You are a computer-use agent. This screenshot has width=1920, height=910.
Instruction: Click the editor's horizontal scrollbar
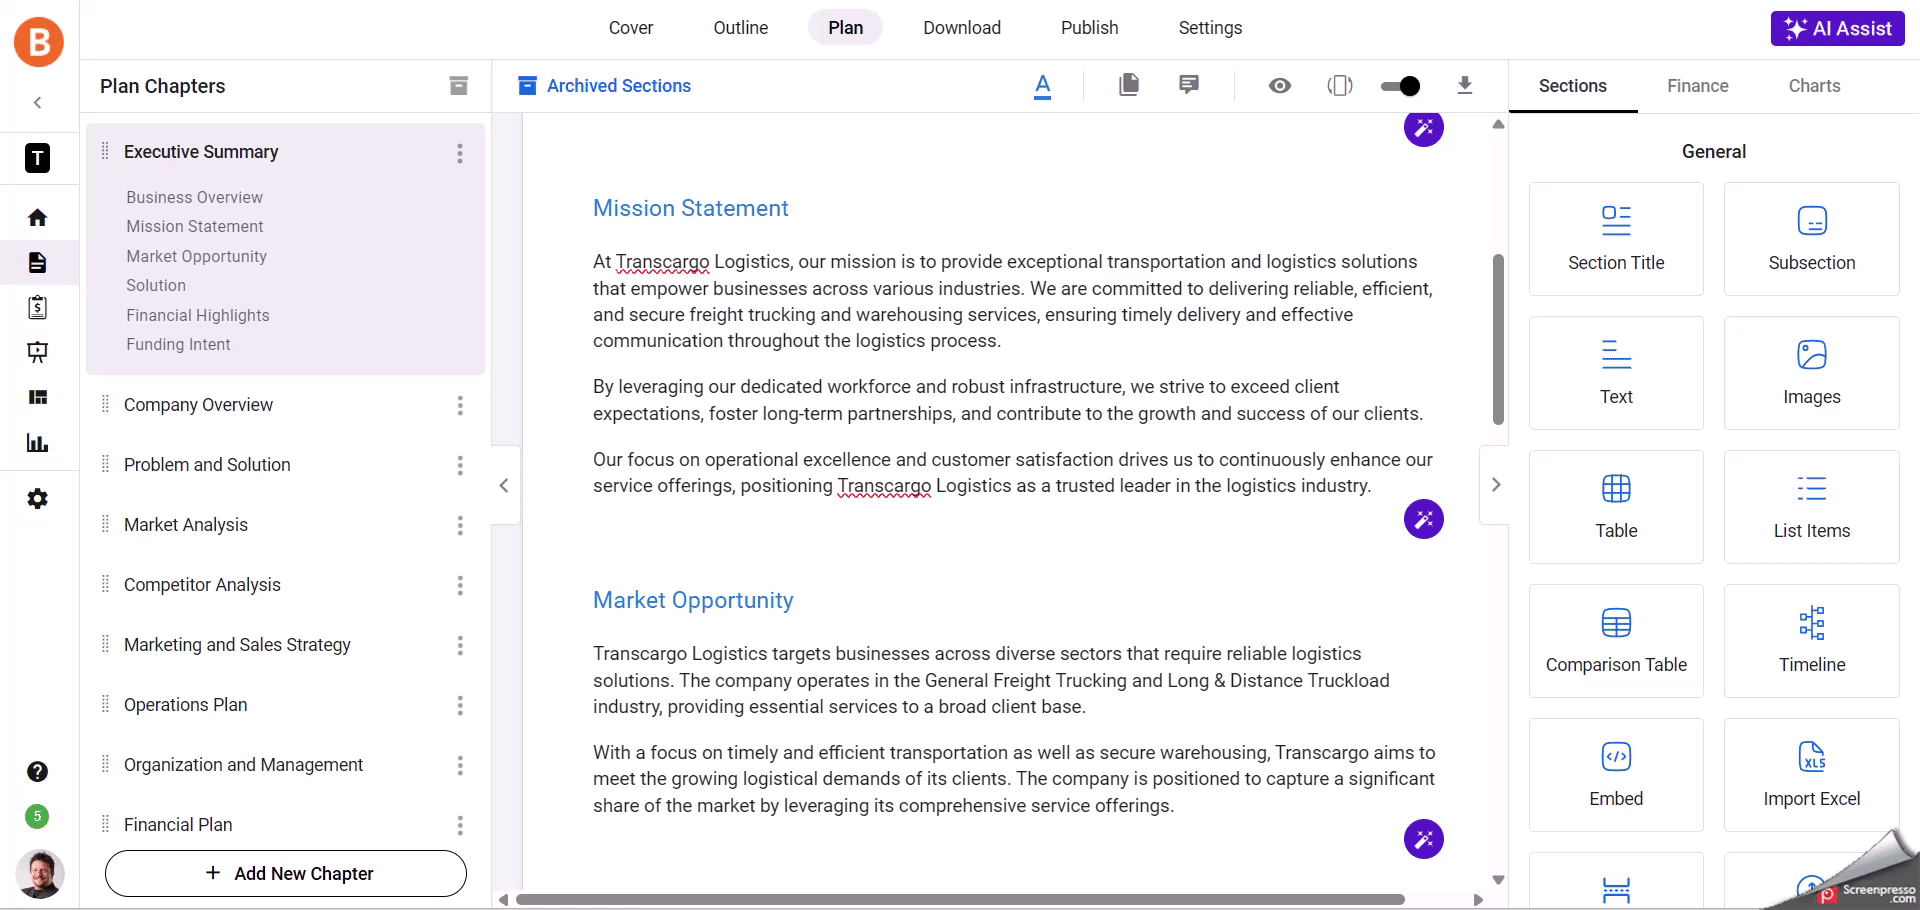coord(960,899)
